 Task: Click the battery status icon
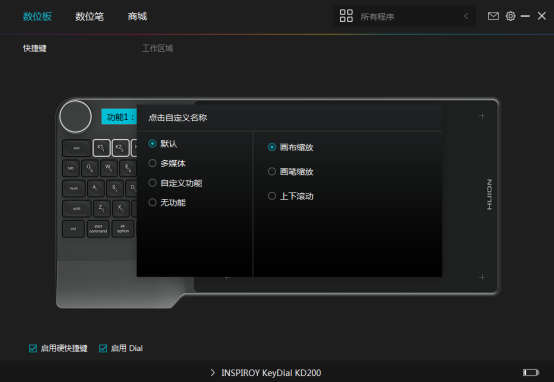click(x=531, y=372)
